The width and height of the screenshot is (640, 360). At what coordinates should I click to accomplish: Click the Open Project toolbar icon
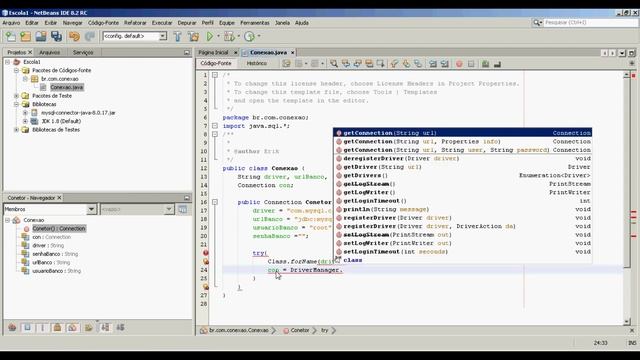(41, 36)
